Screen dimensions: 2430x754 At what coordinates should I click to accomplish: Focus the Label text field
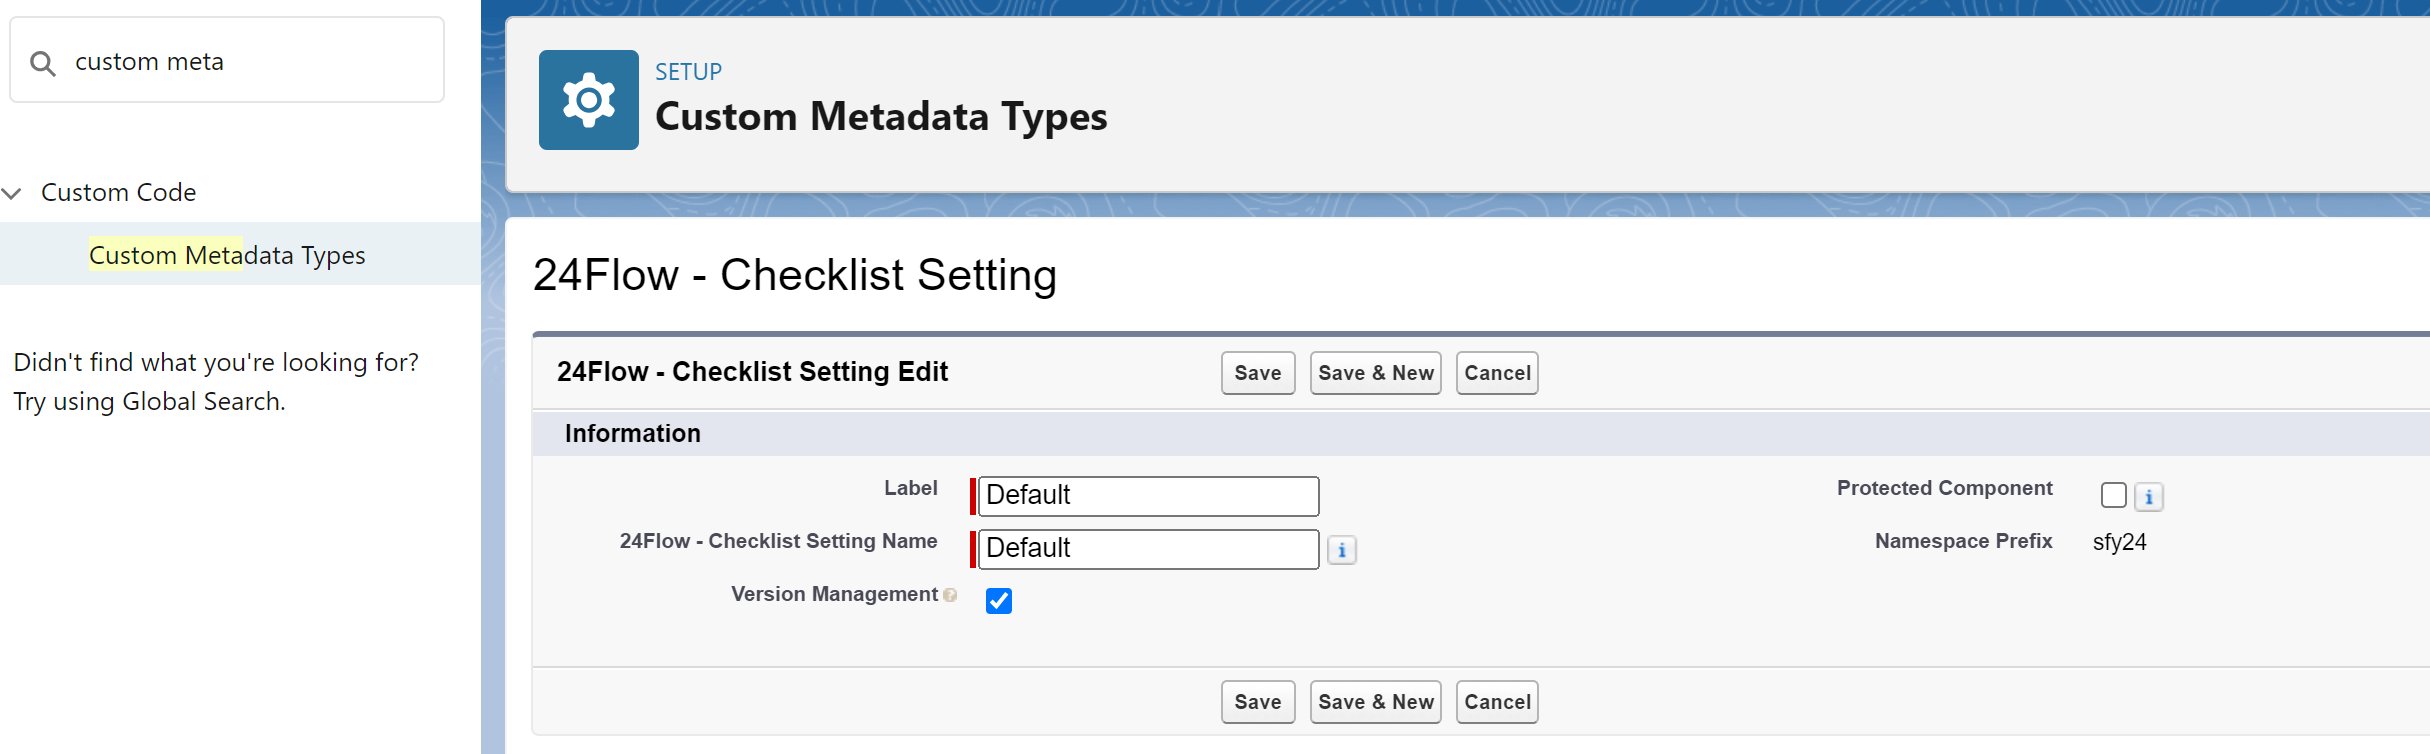(x=1148, y=496)
